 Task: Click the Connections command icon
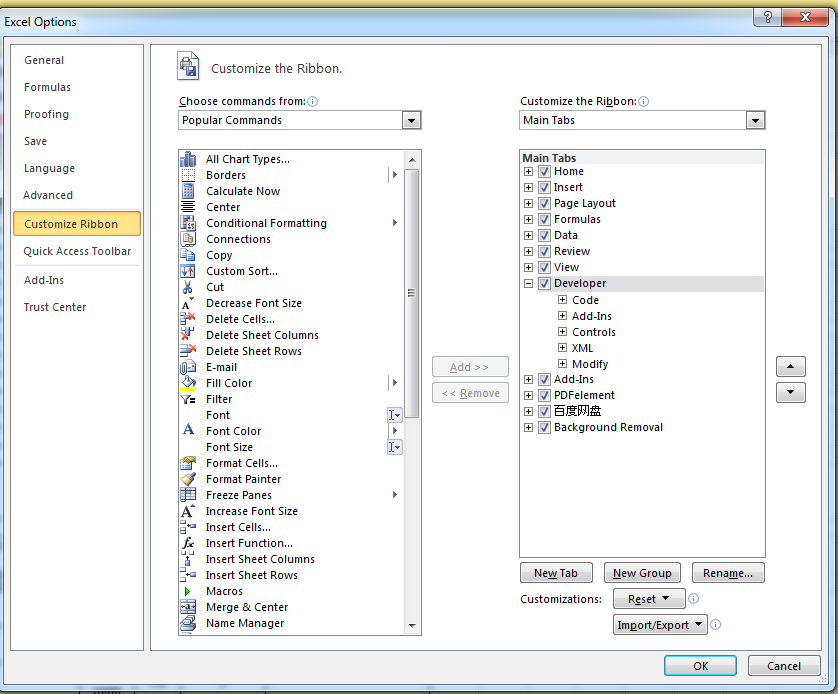188,239
